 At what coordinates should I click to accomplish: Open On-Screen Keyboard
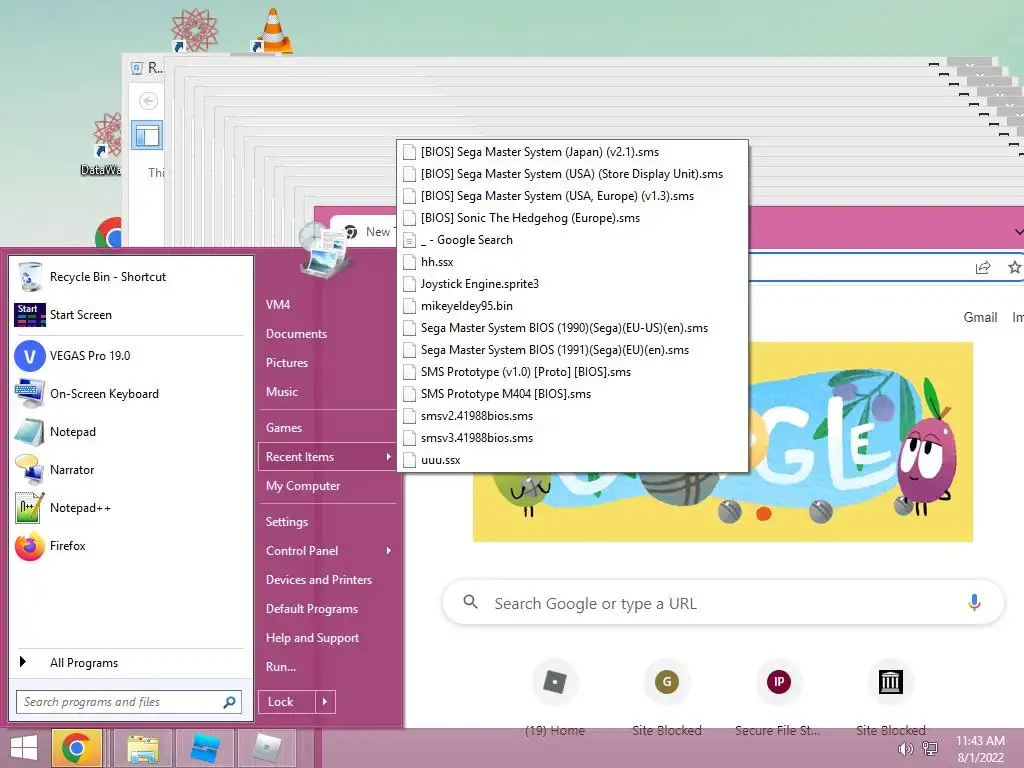(129, 394)
